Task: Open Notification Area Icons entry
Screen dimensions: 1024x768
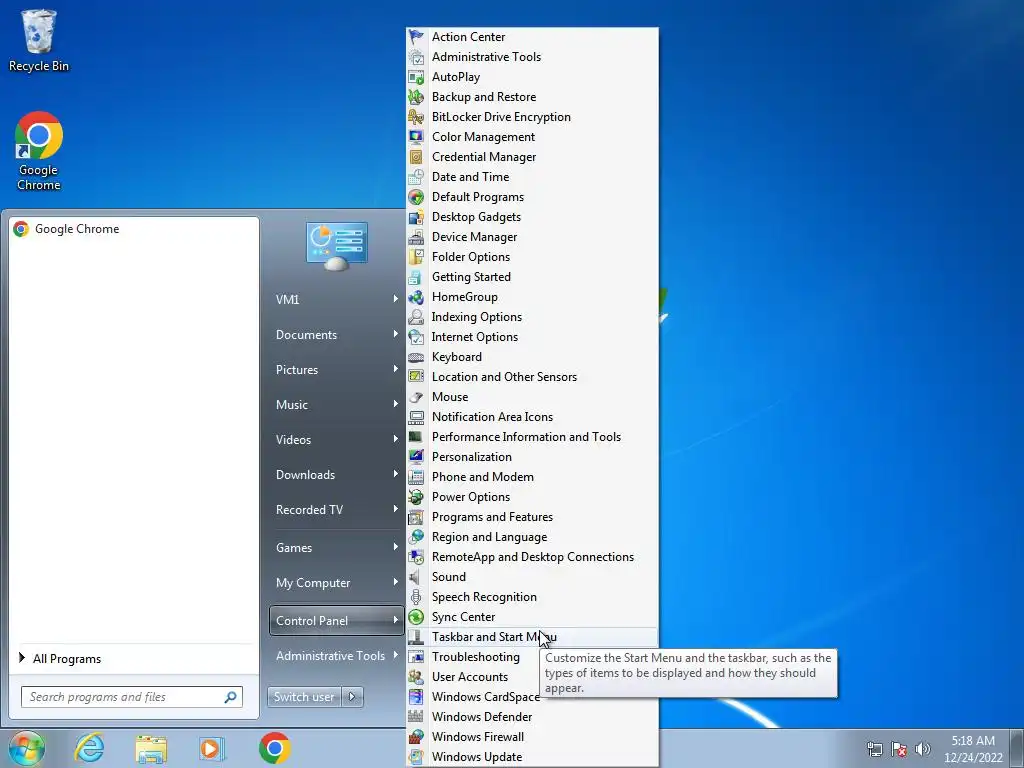Action: 532,417
